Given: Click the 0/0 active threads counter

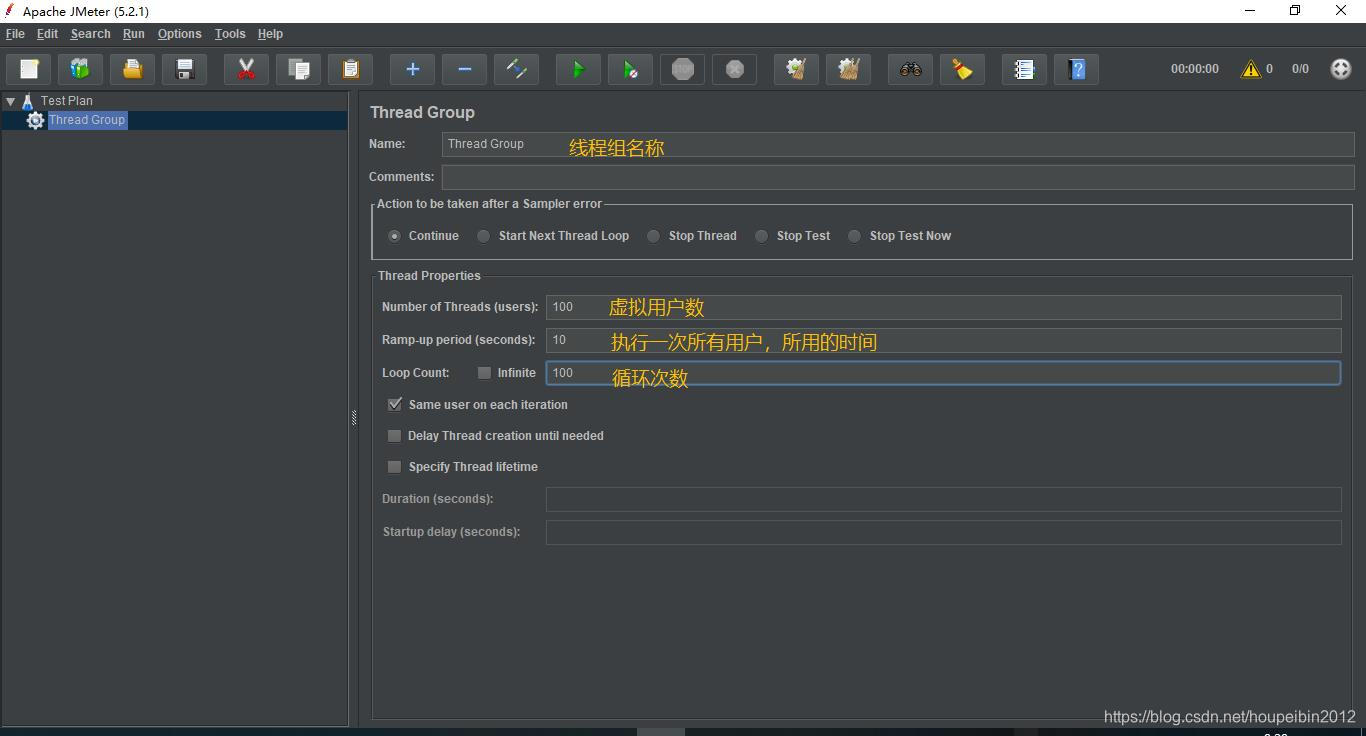Looking at the screenshot, I should [1300, 69].
